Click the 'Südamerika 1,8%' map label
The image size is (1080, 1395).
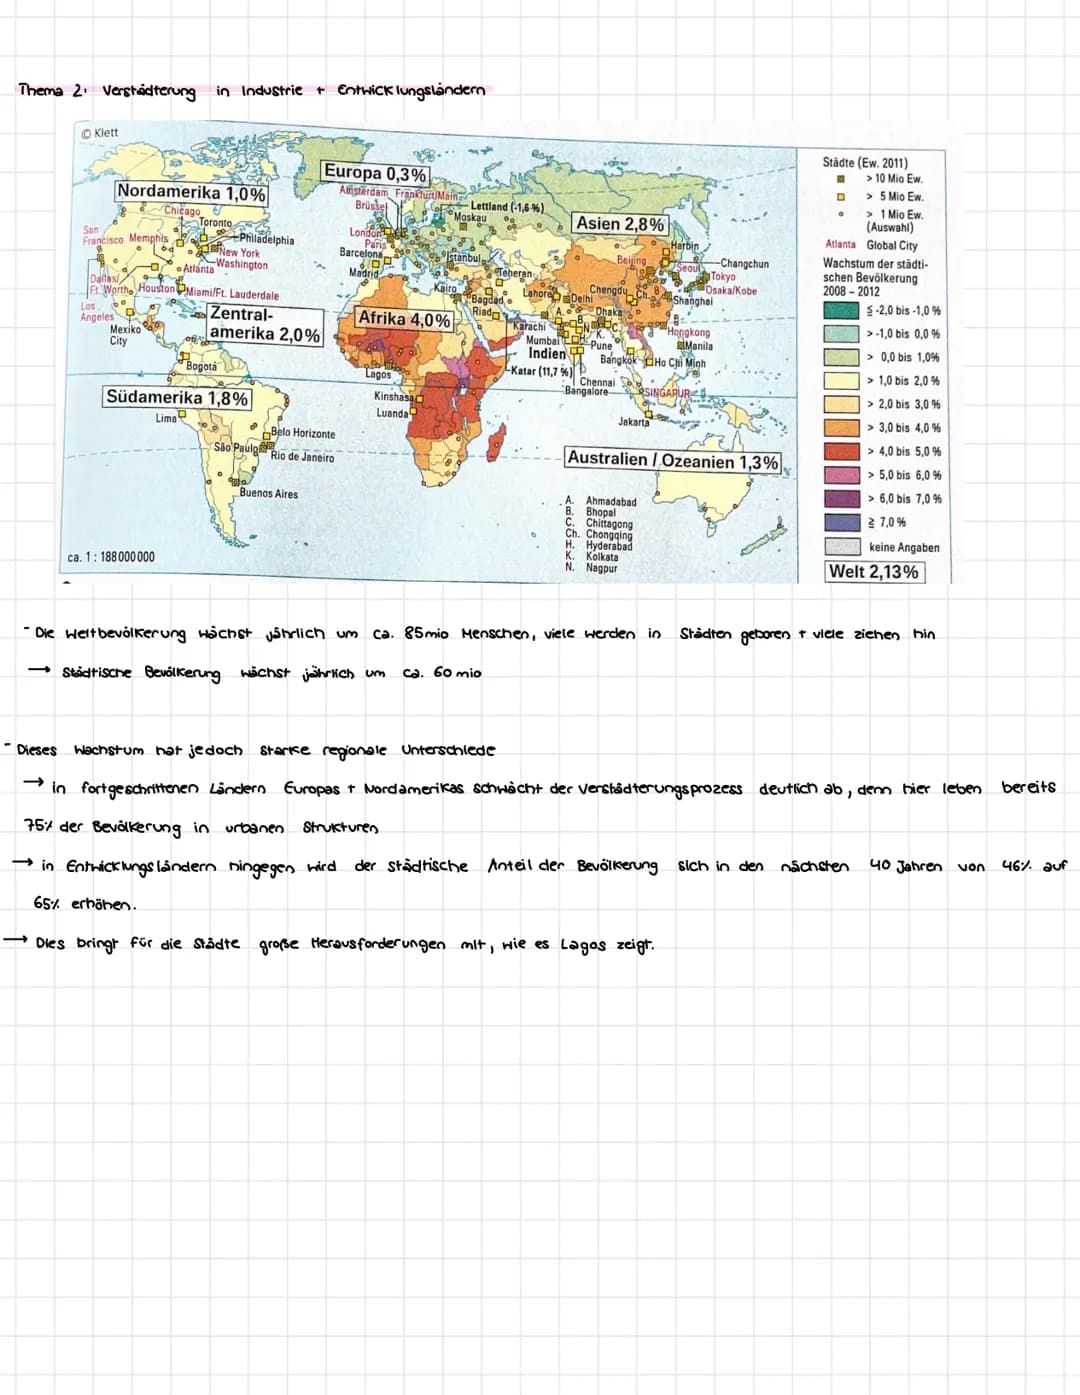coord(177,398)
